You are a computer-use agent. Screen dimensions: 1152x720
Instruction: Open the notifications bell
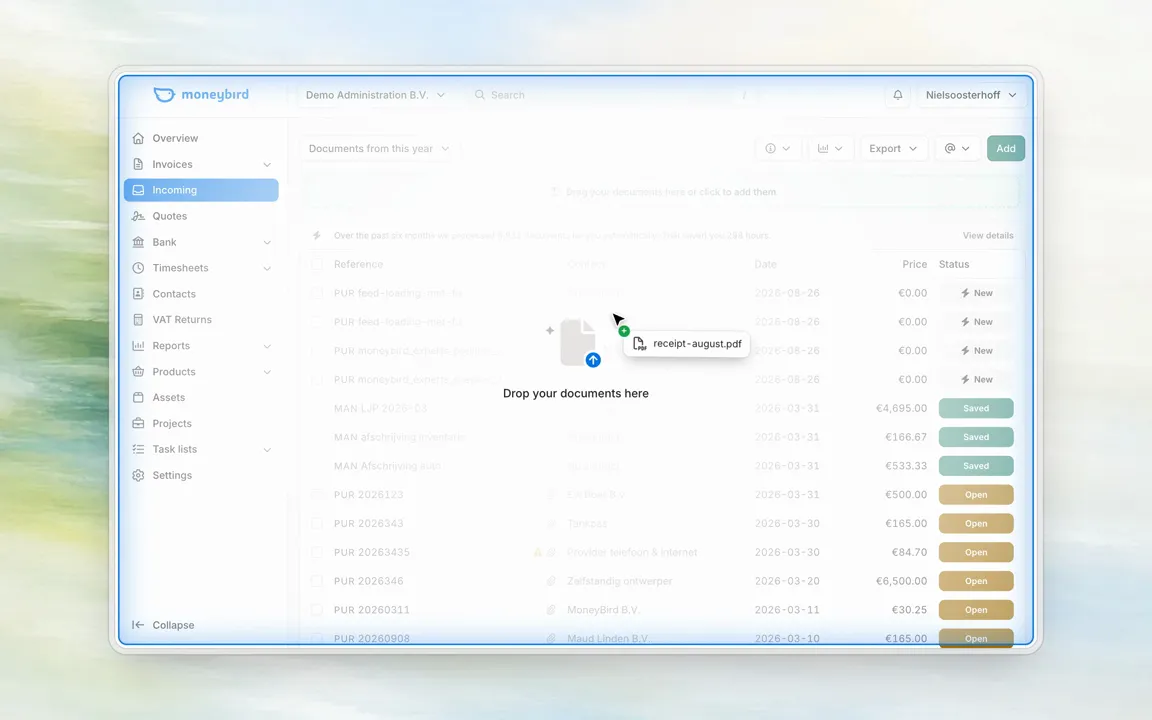[x=897, y=95]
